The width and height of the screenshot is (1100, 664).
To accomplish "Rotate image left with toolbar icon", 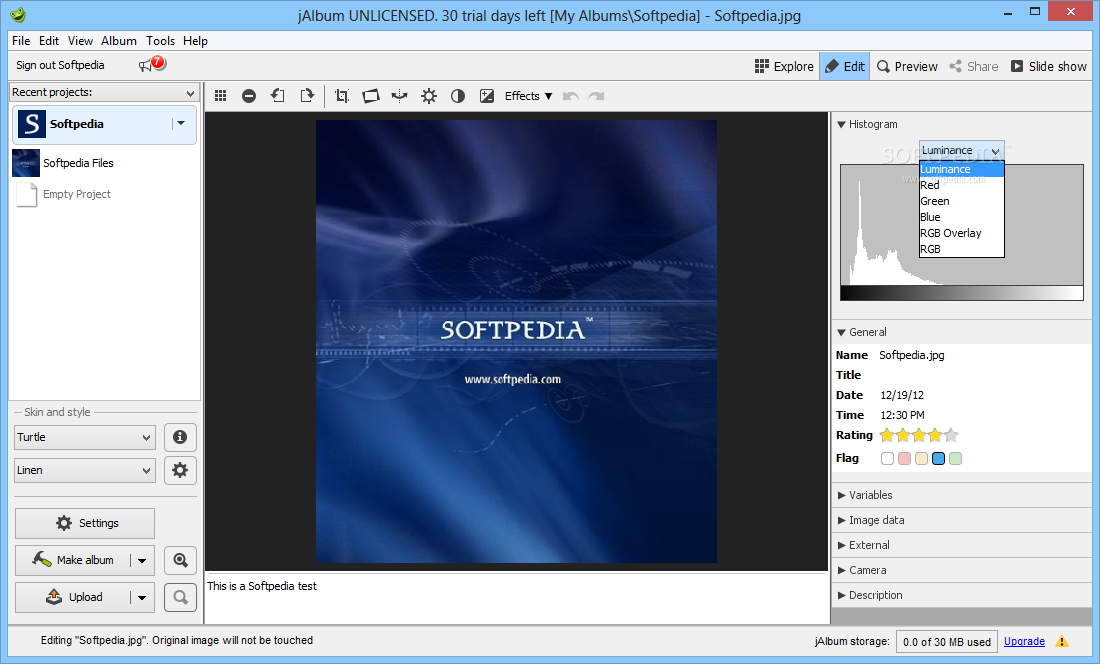I will pyautogui.click(x=278, y=95).
